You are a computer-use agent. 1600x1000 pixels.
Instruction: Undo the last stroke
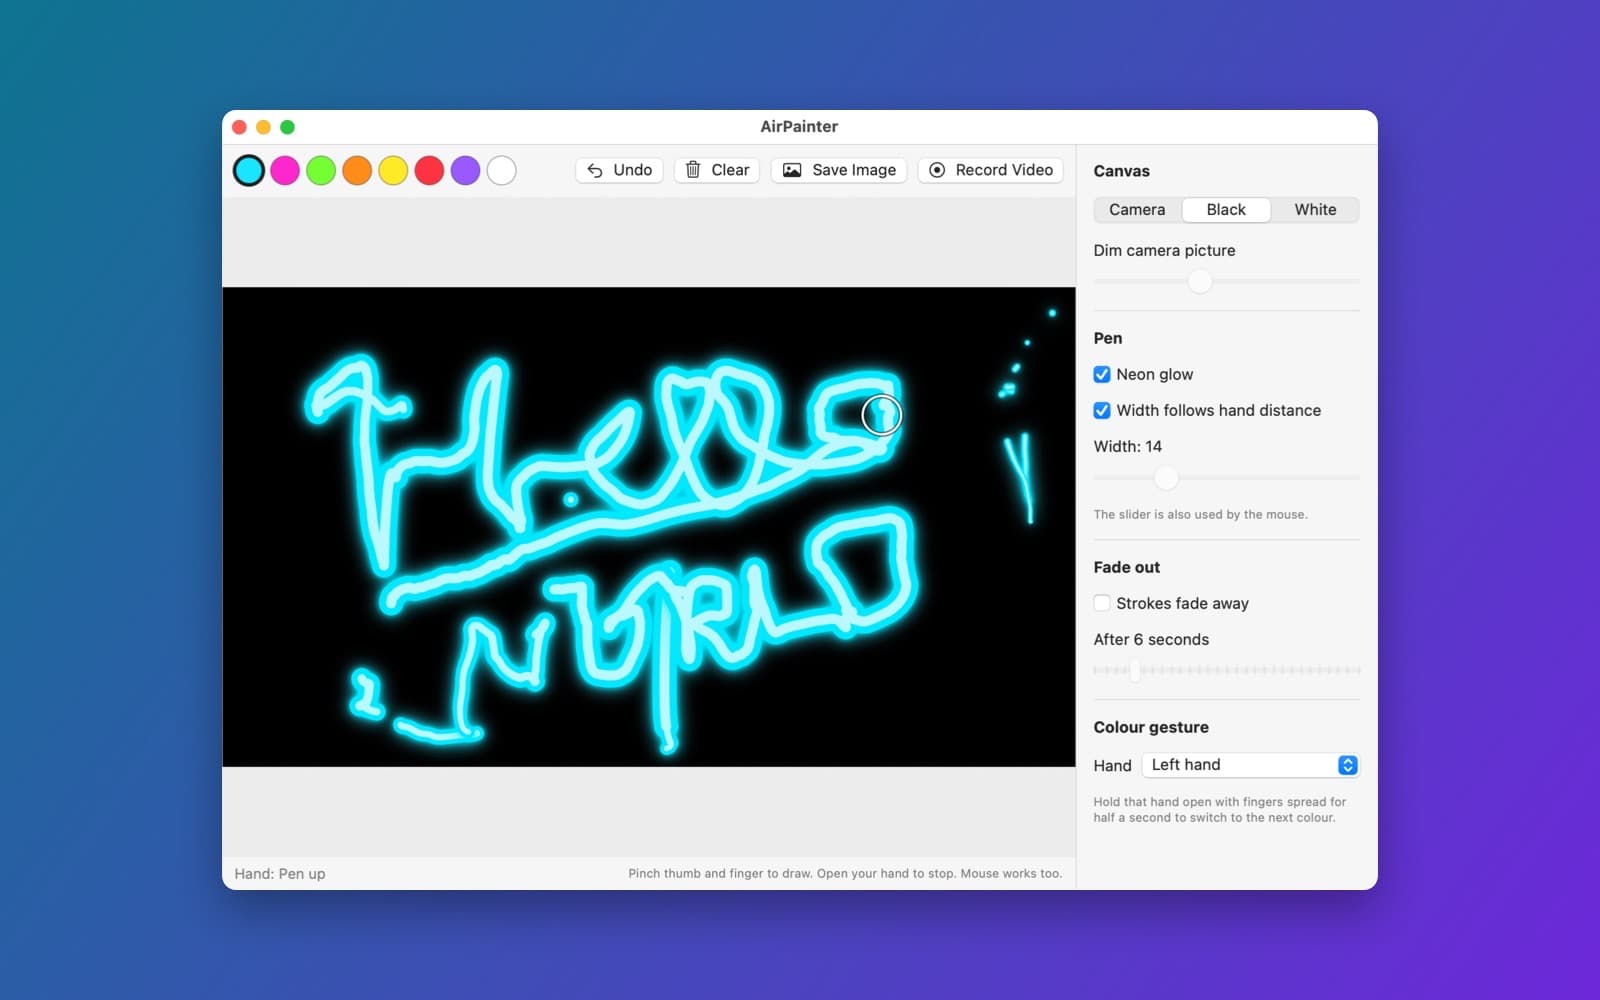pos(619,170)
